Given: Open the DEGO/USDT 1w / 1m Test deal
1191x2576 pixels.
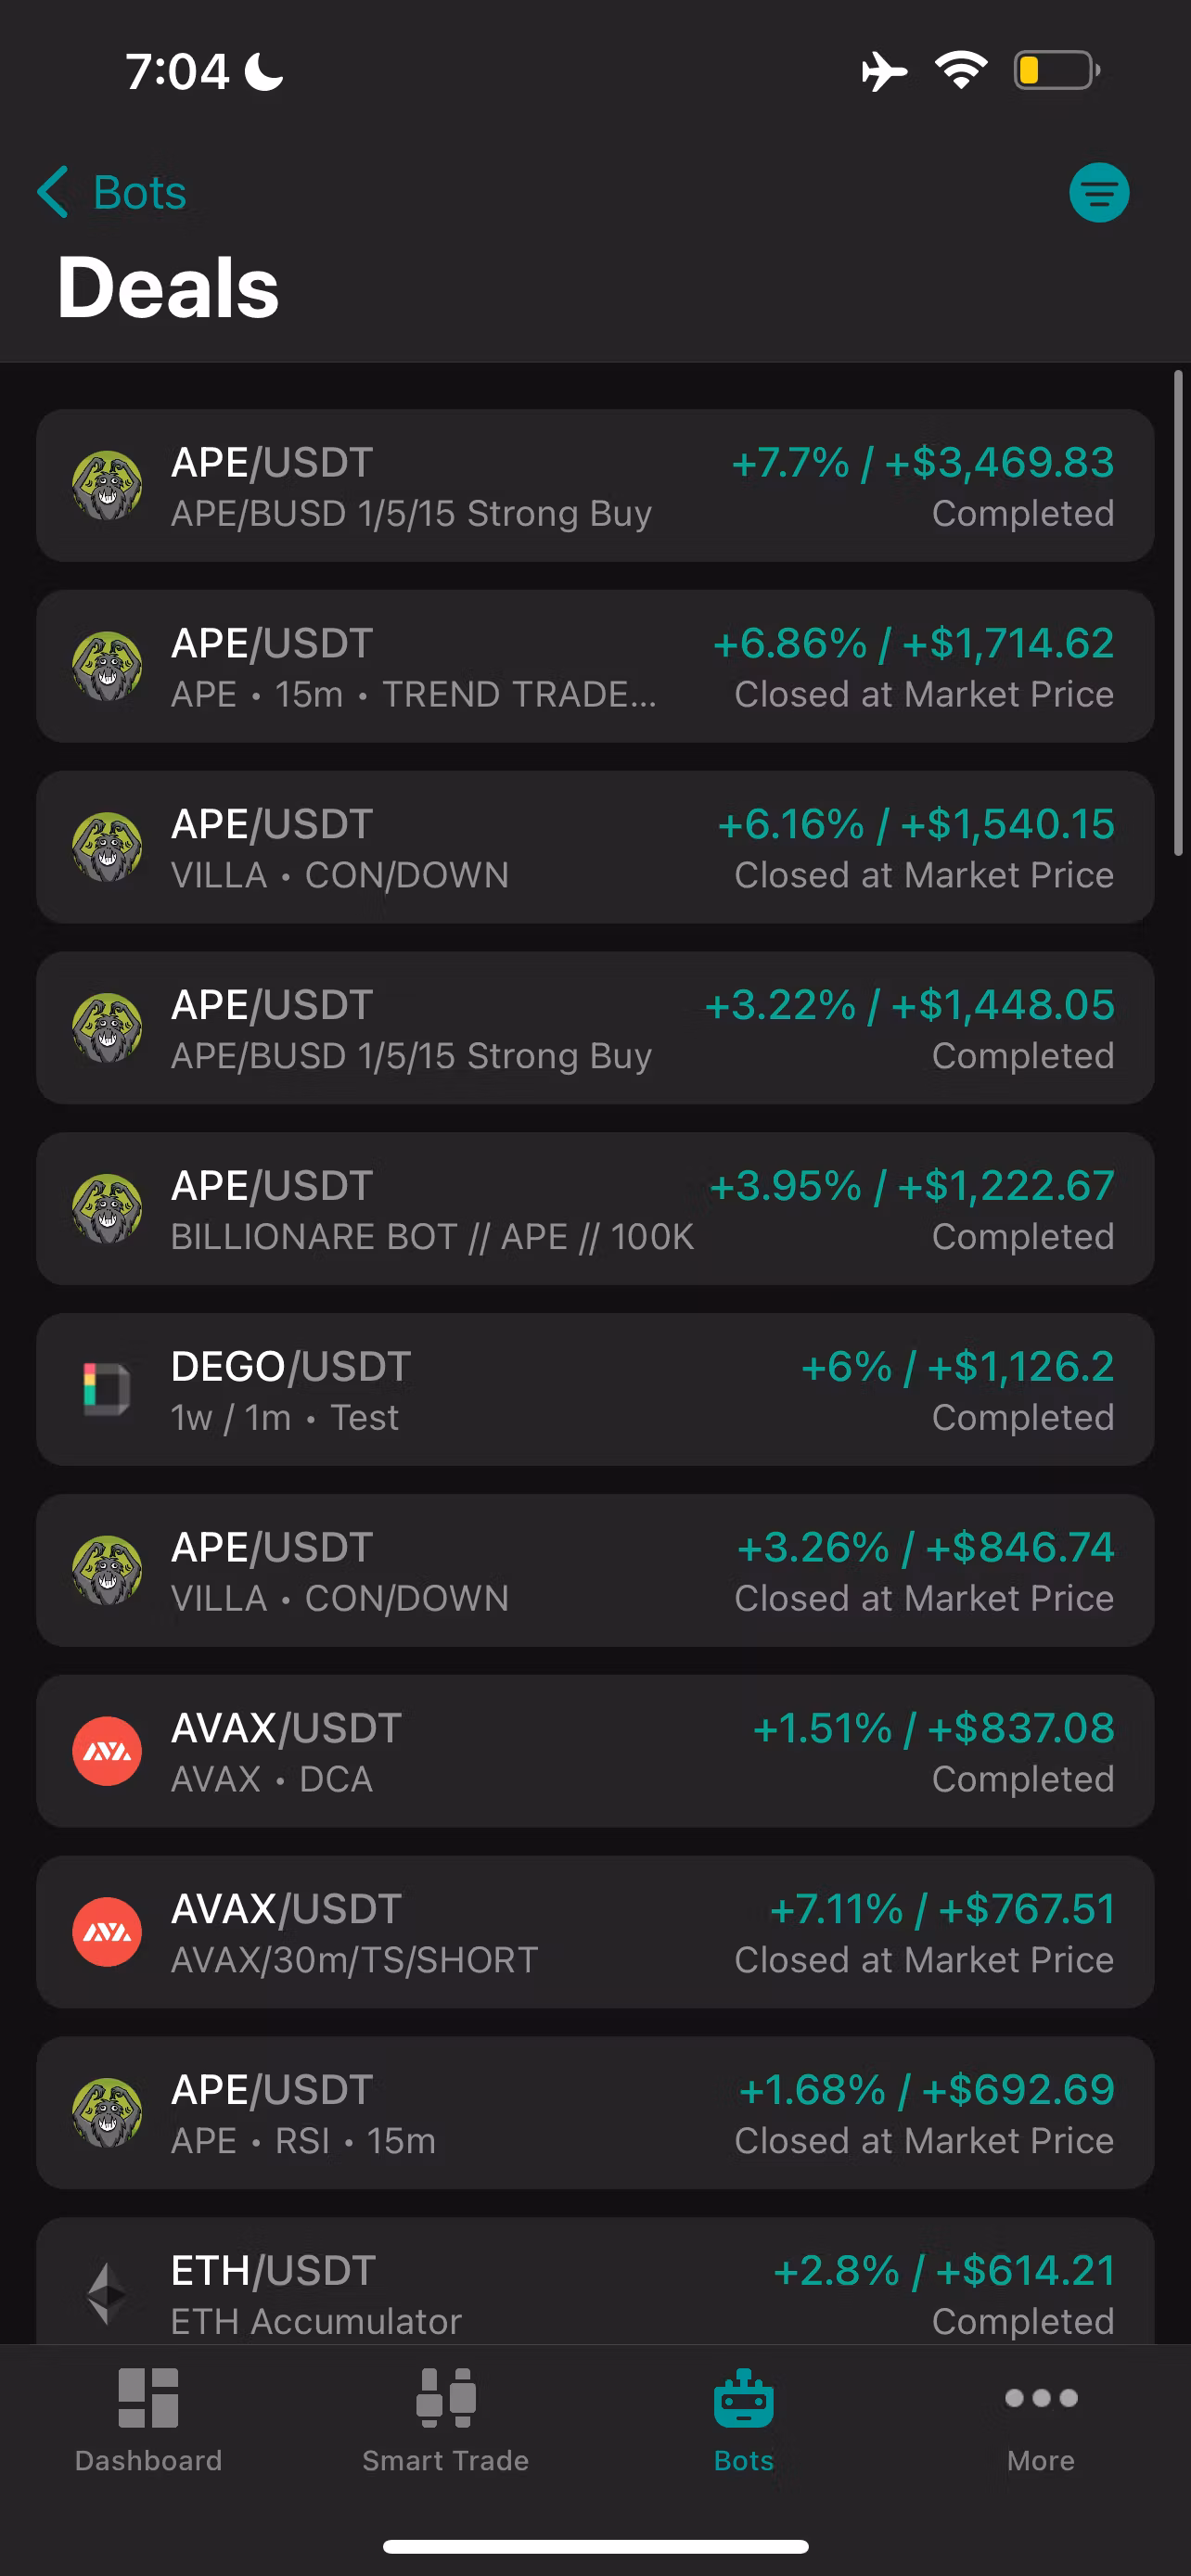Looking at the screenshot, I should coord(595,1389).
